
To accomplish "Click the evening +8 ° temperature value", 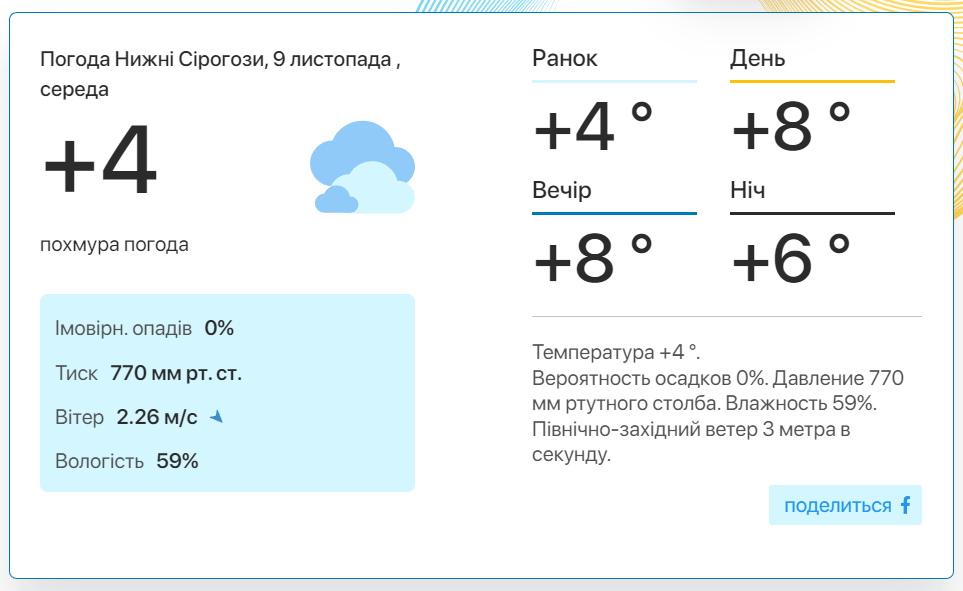I will pos(593,259).
